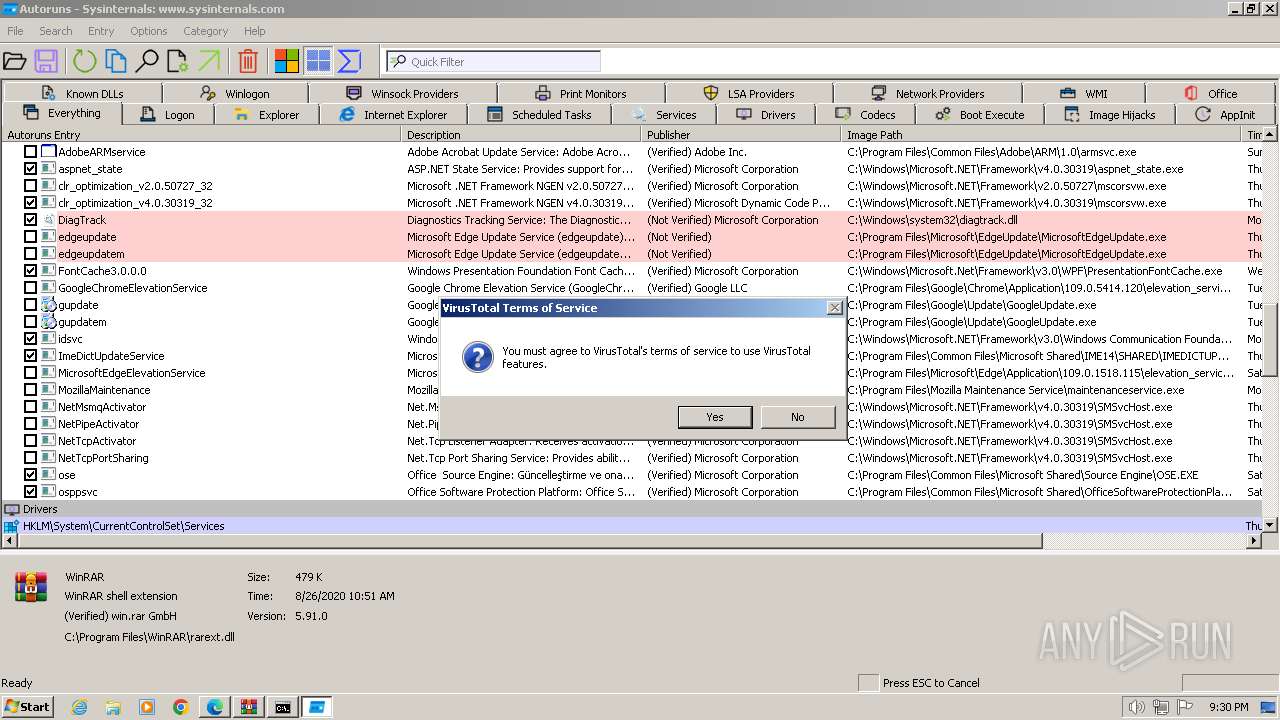Uncheck FontCache3.0.0.0 entry

(x=30, y=271)
